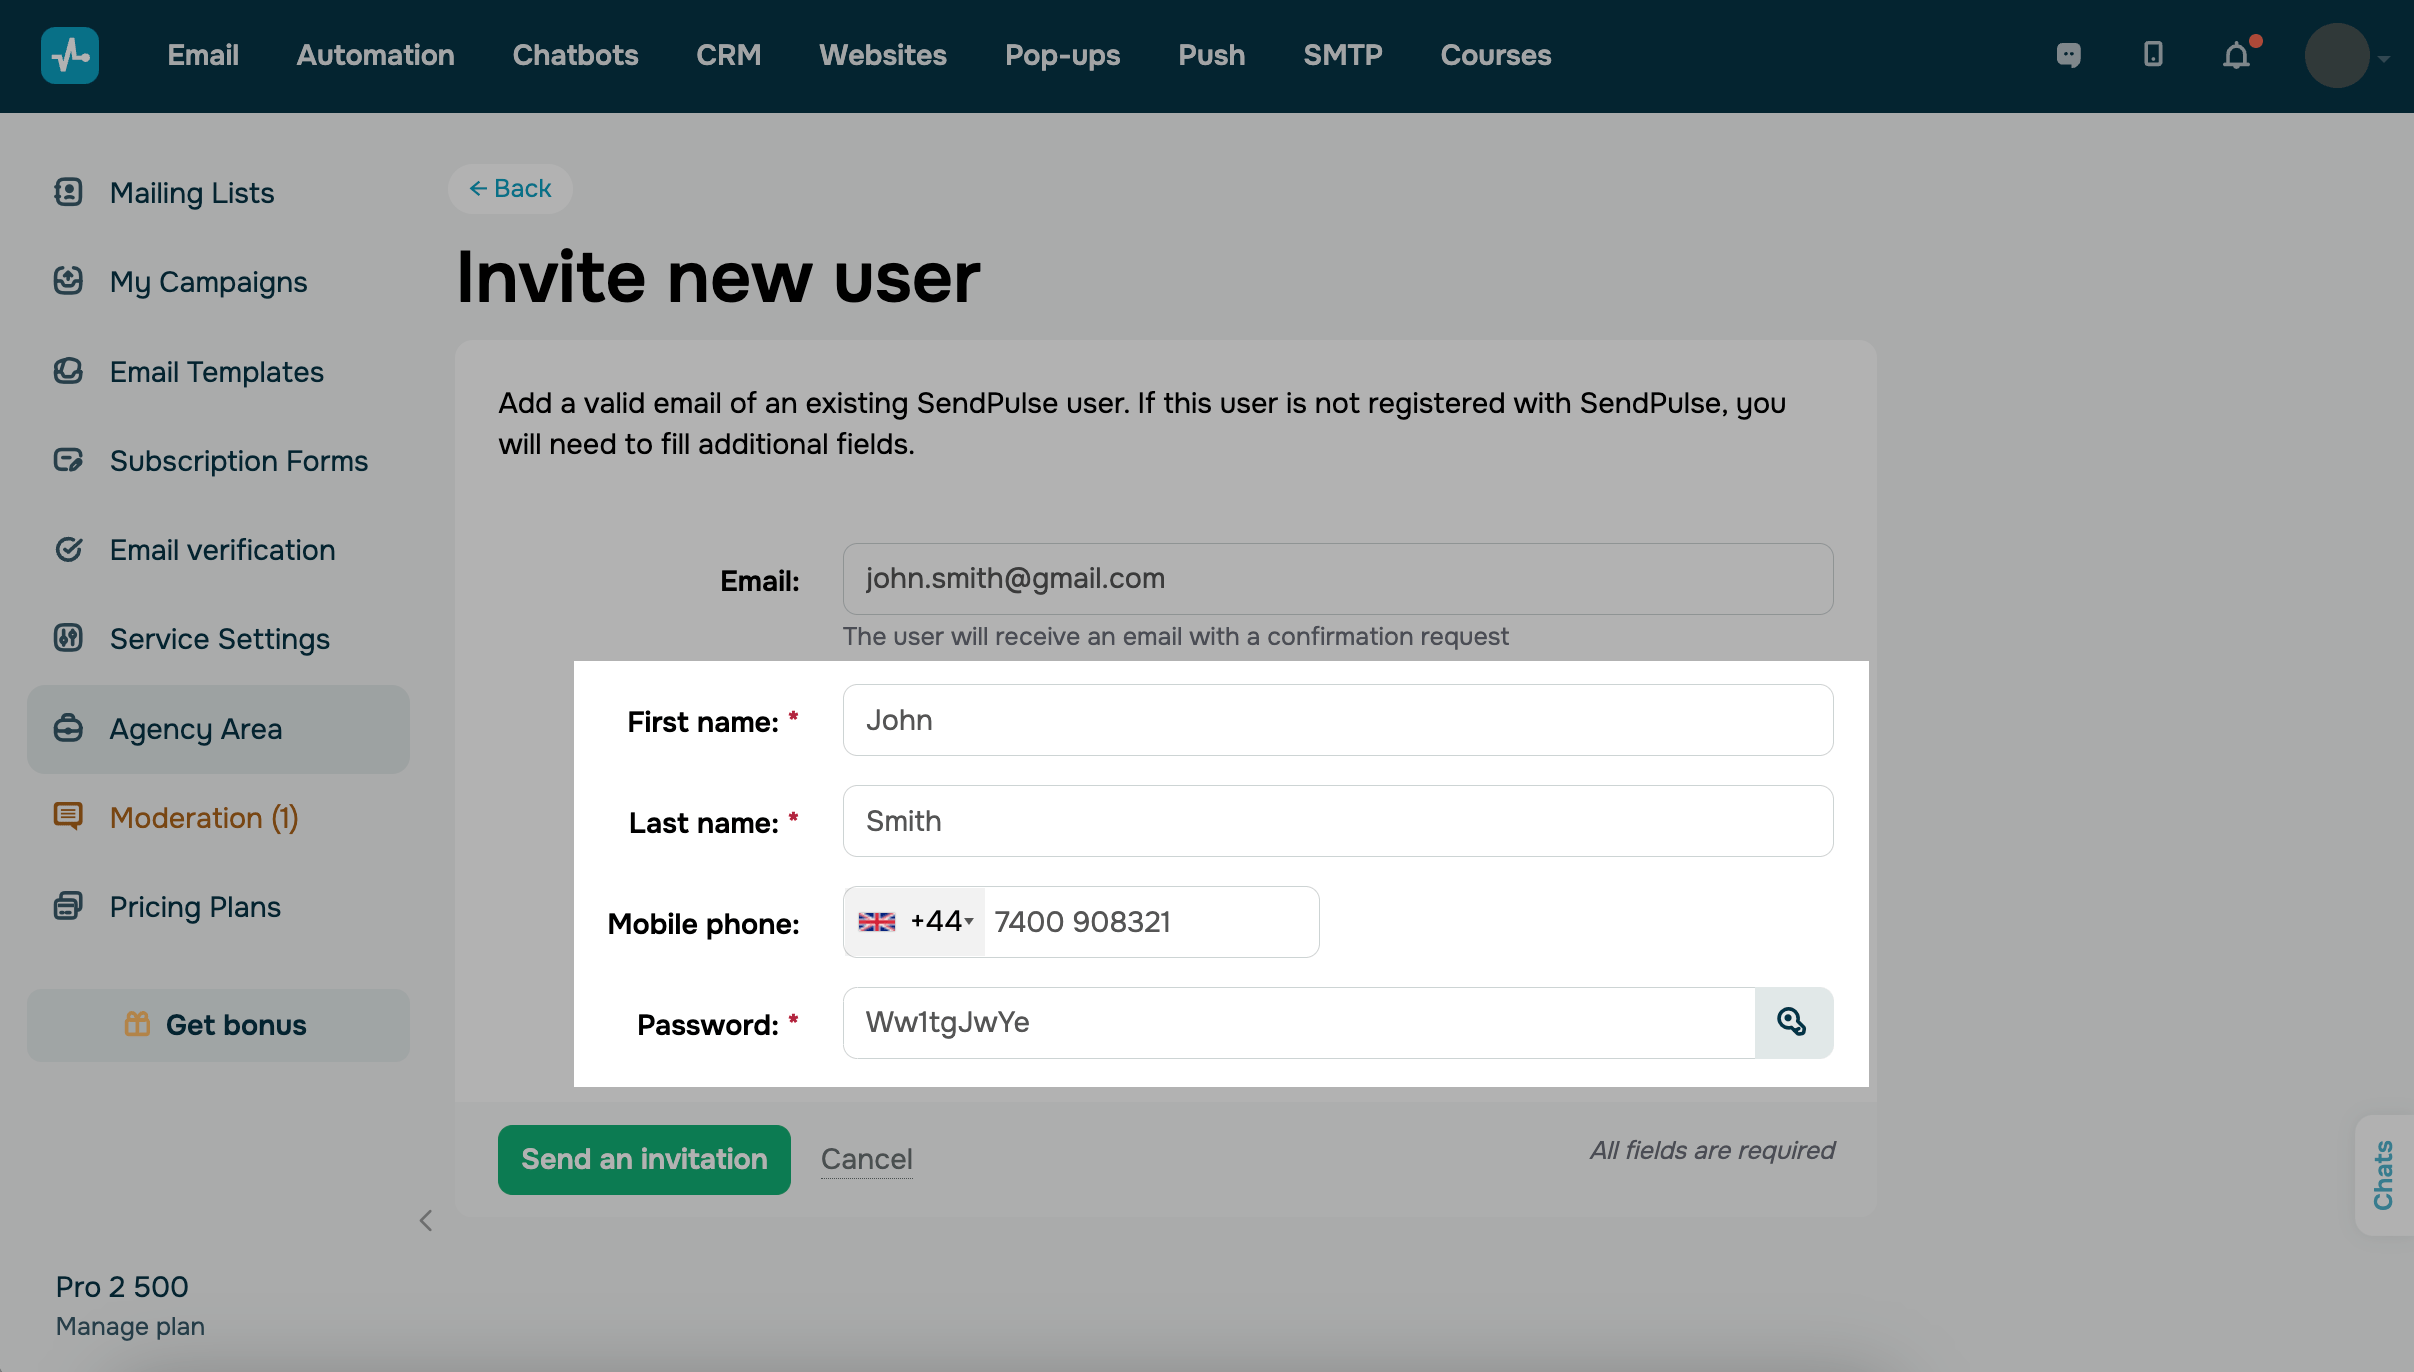Click the Mailing Lists sidebar icon
Image resolution: width=2414 pixels, height=1372 pixels.
(68, 192)
